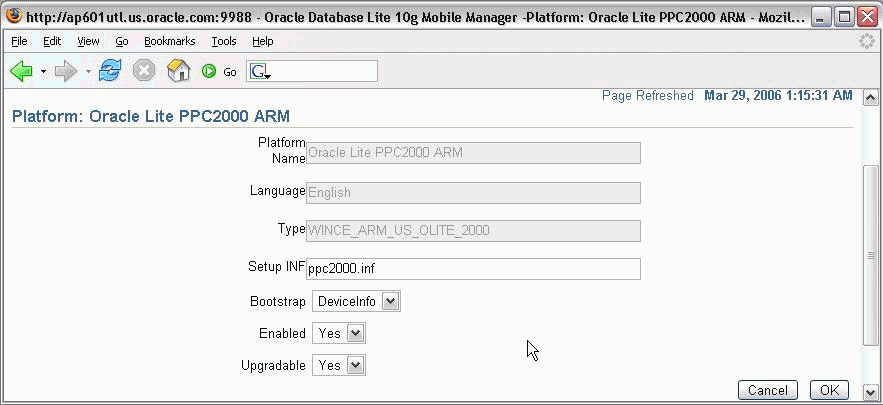Click the timestamp 'Mar 29, 2006 1:15:31 AM'
The image size is (883, 405).
[778, 96]
